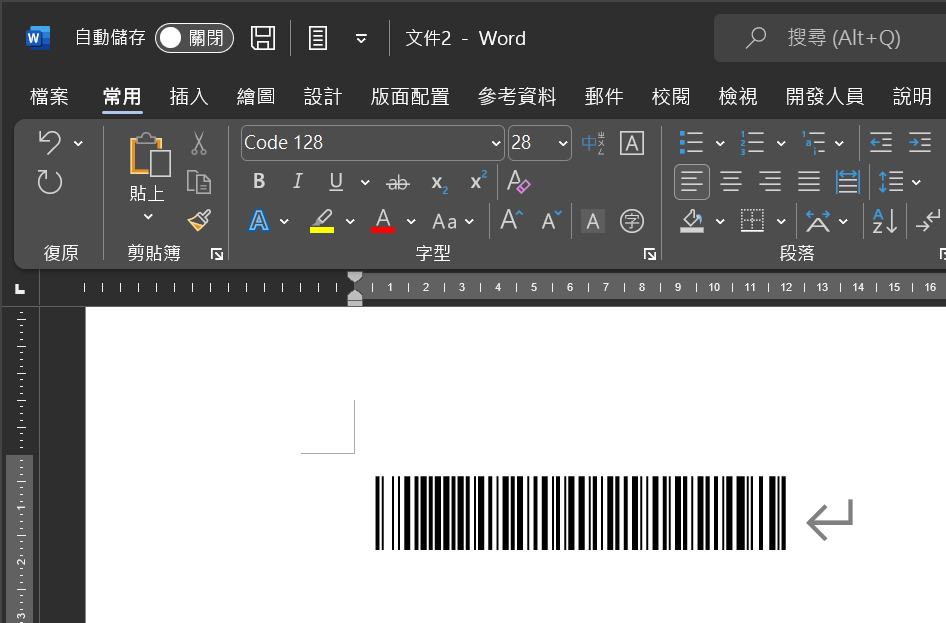Click the Increase Font Size icon

512,221
